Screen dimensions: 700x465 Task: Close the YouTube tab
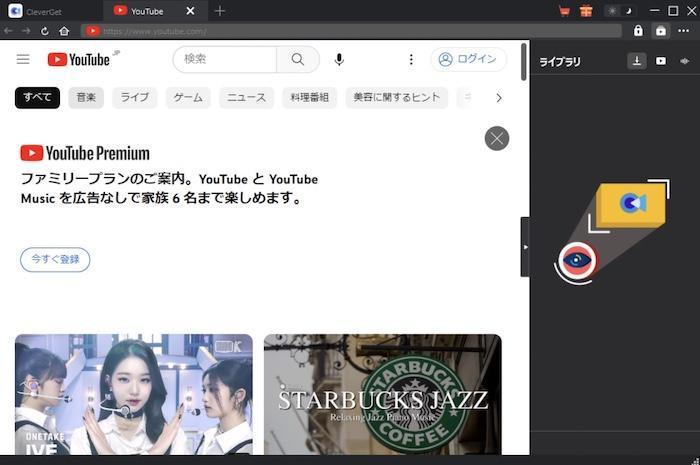[x=190, y=11]
